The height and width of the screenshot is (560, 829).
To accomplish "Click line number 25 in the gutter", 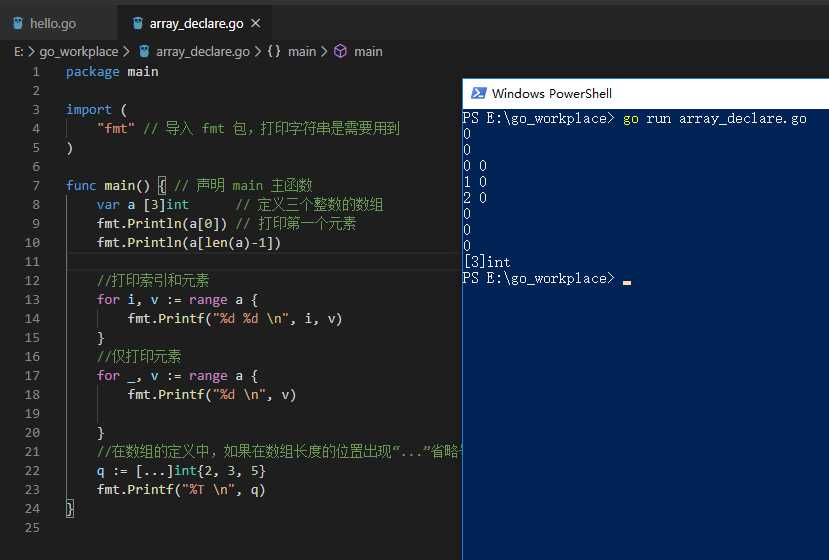I will 32,528.
